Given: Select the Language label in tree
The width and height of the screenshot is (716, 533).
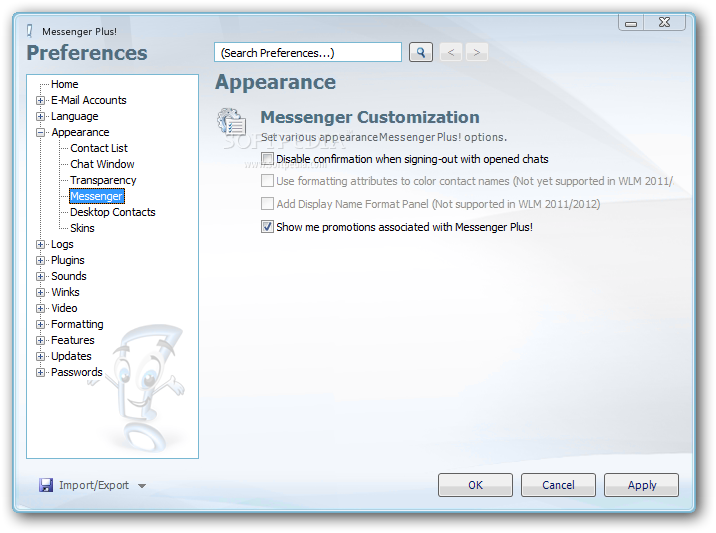Looking at the screenshot, I should coord(74,116).
